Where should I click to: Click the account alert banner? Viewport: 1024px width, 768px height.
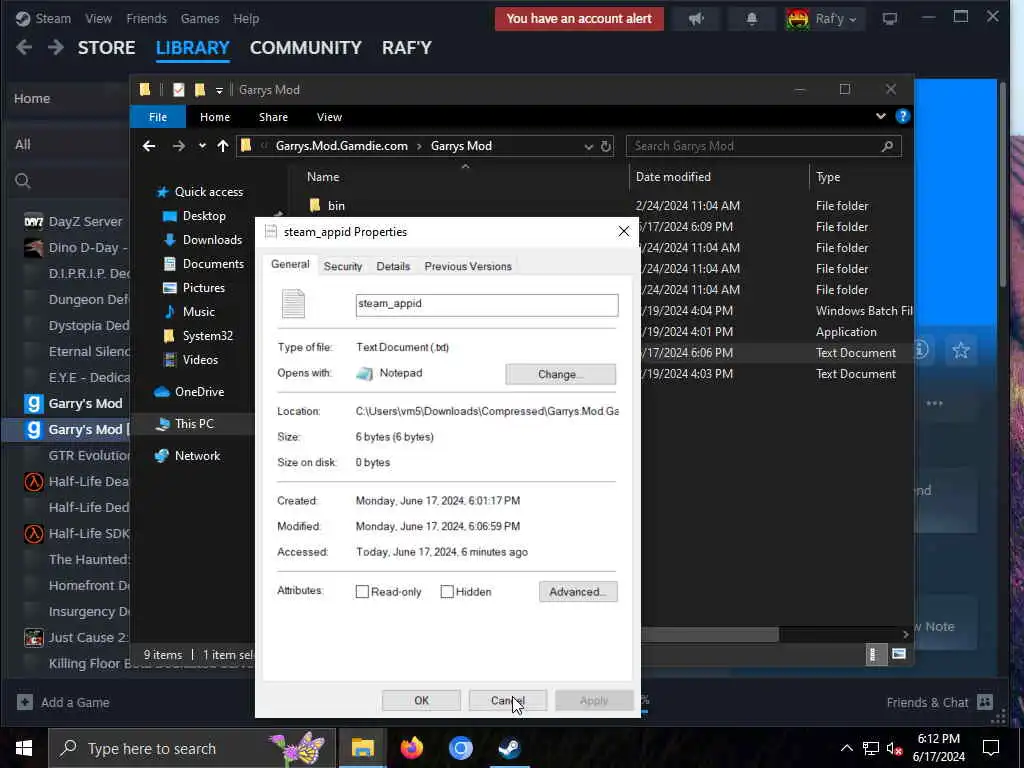coord(579,19)
